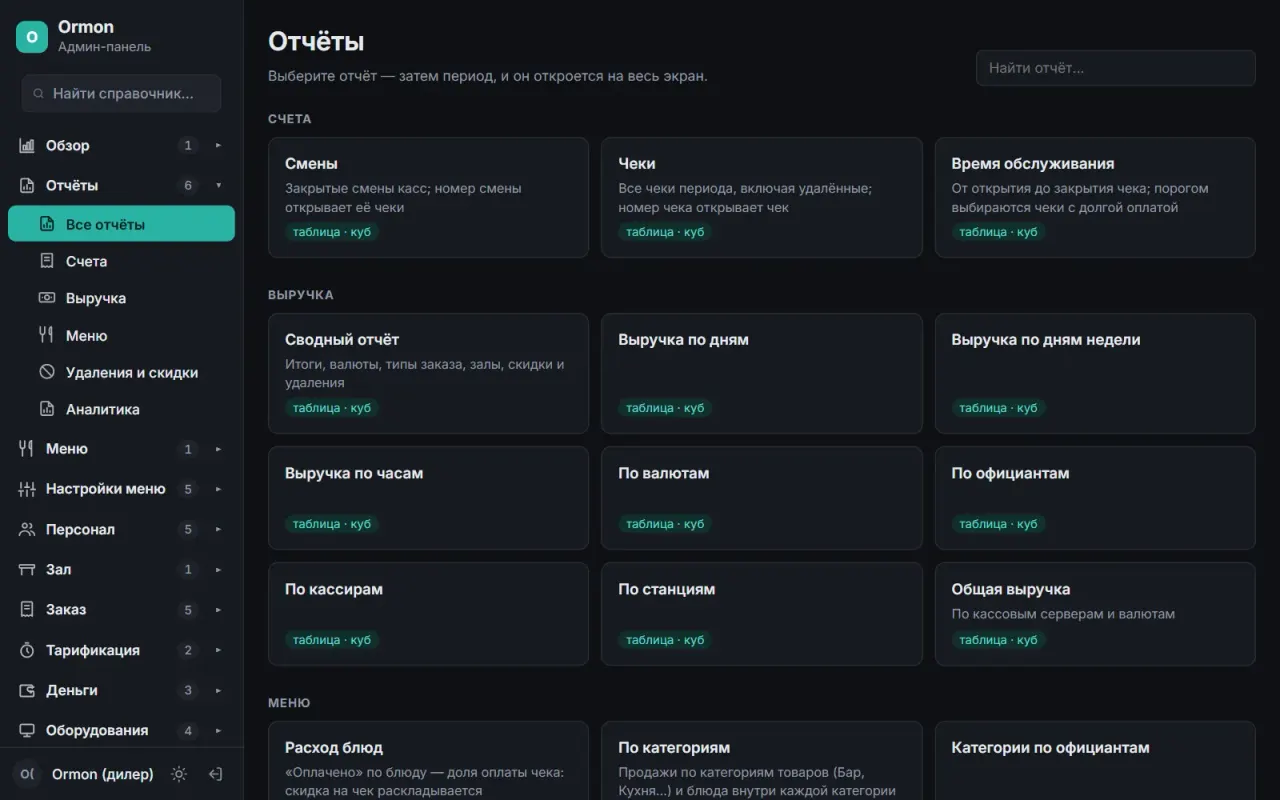Open the Смены report card
Screen dimensions: 1280x800
click(x=428, y=198)
